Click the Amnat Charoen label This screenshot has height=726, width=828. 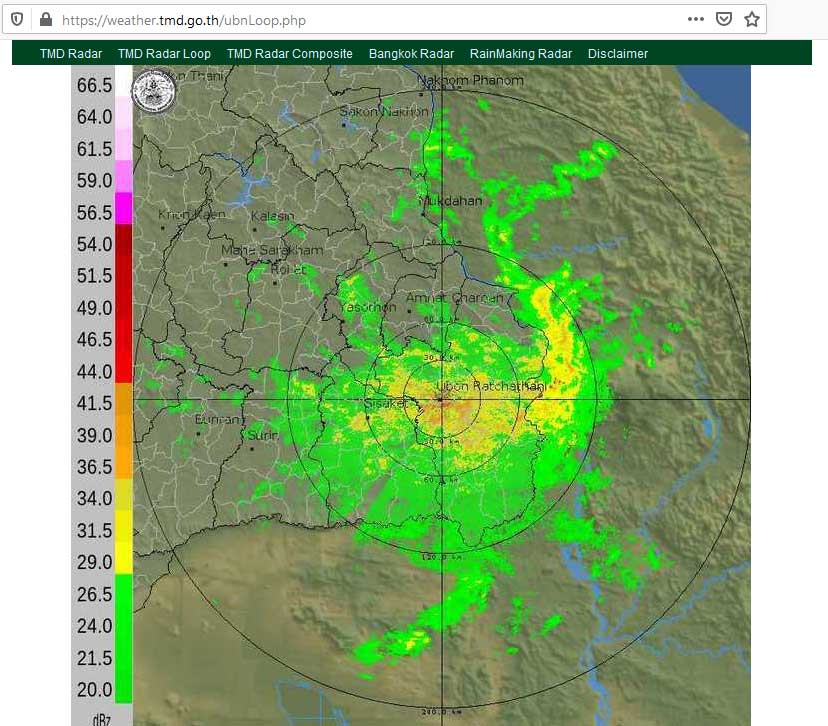[455, 298]
